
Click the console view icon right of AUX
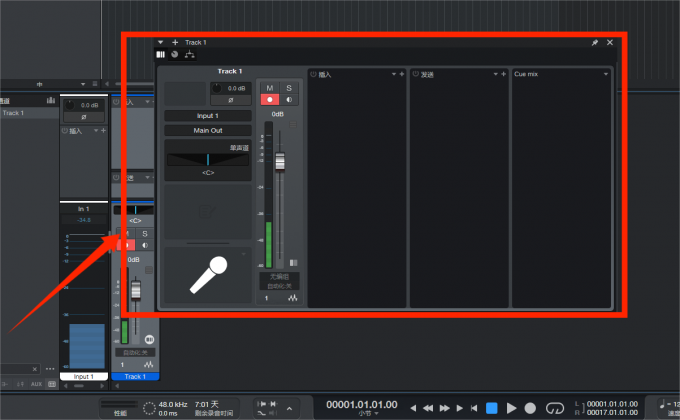tap(52, 384)
